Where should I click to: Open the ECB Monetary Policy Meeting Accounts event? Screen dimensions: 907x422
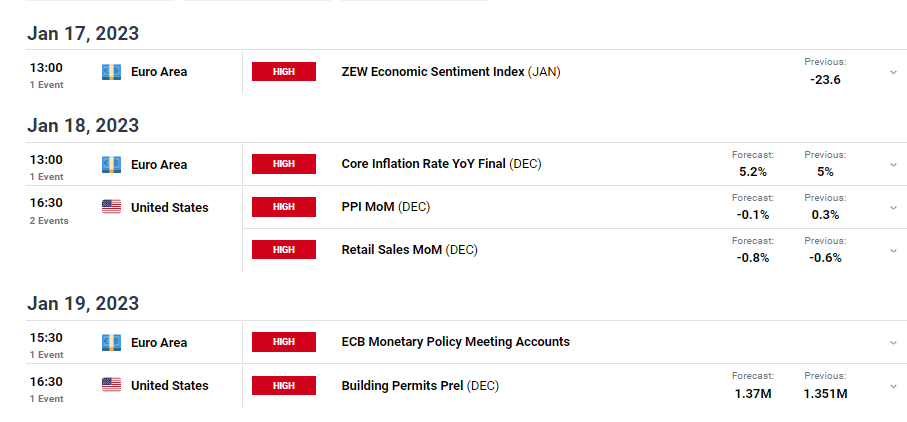[456, 342]
